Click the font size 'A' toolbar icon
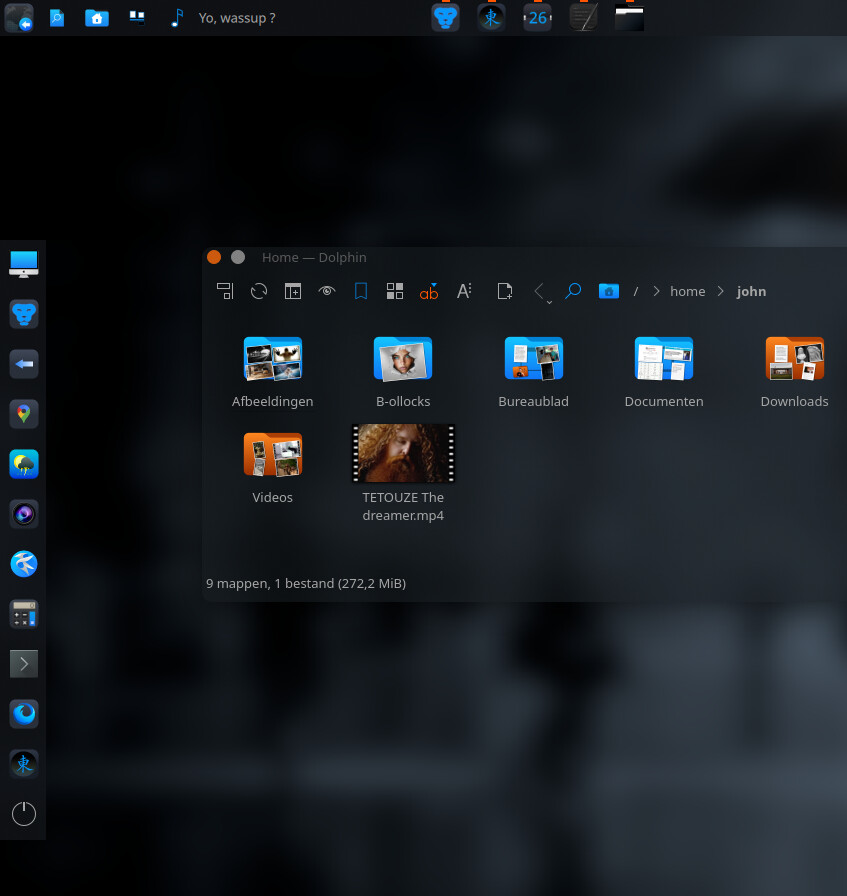The height and width of the screenshot is (896, 847). click(x=464, y=291)
